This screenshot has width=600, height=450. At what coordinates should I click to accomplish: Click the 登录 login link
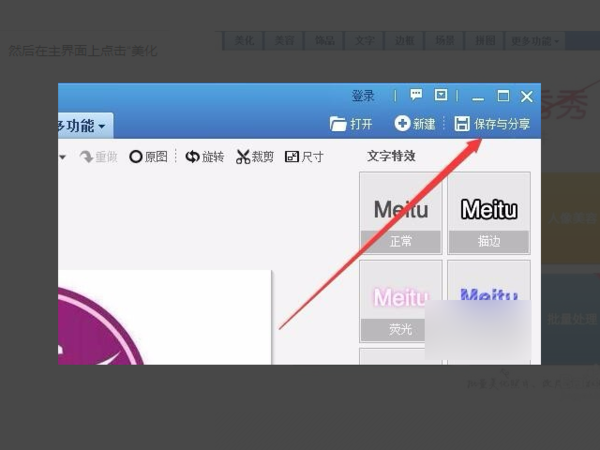tap(363, 96)
